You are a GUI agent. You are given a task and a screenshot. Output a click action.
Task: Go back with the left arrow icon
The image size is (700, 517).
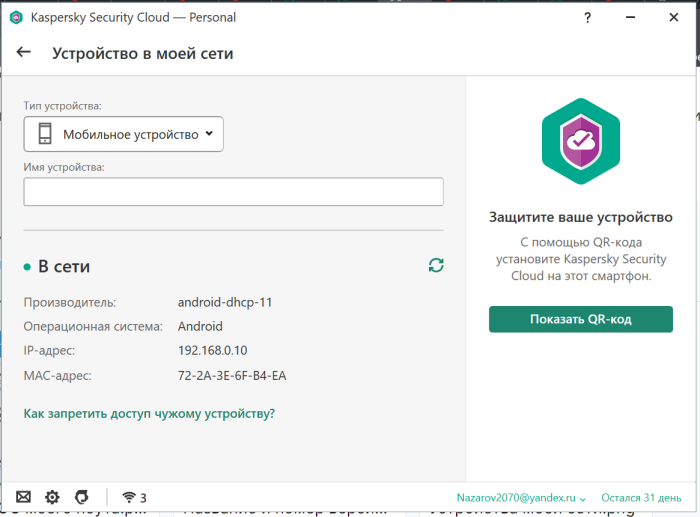(24, 52)
